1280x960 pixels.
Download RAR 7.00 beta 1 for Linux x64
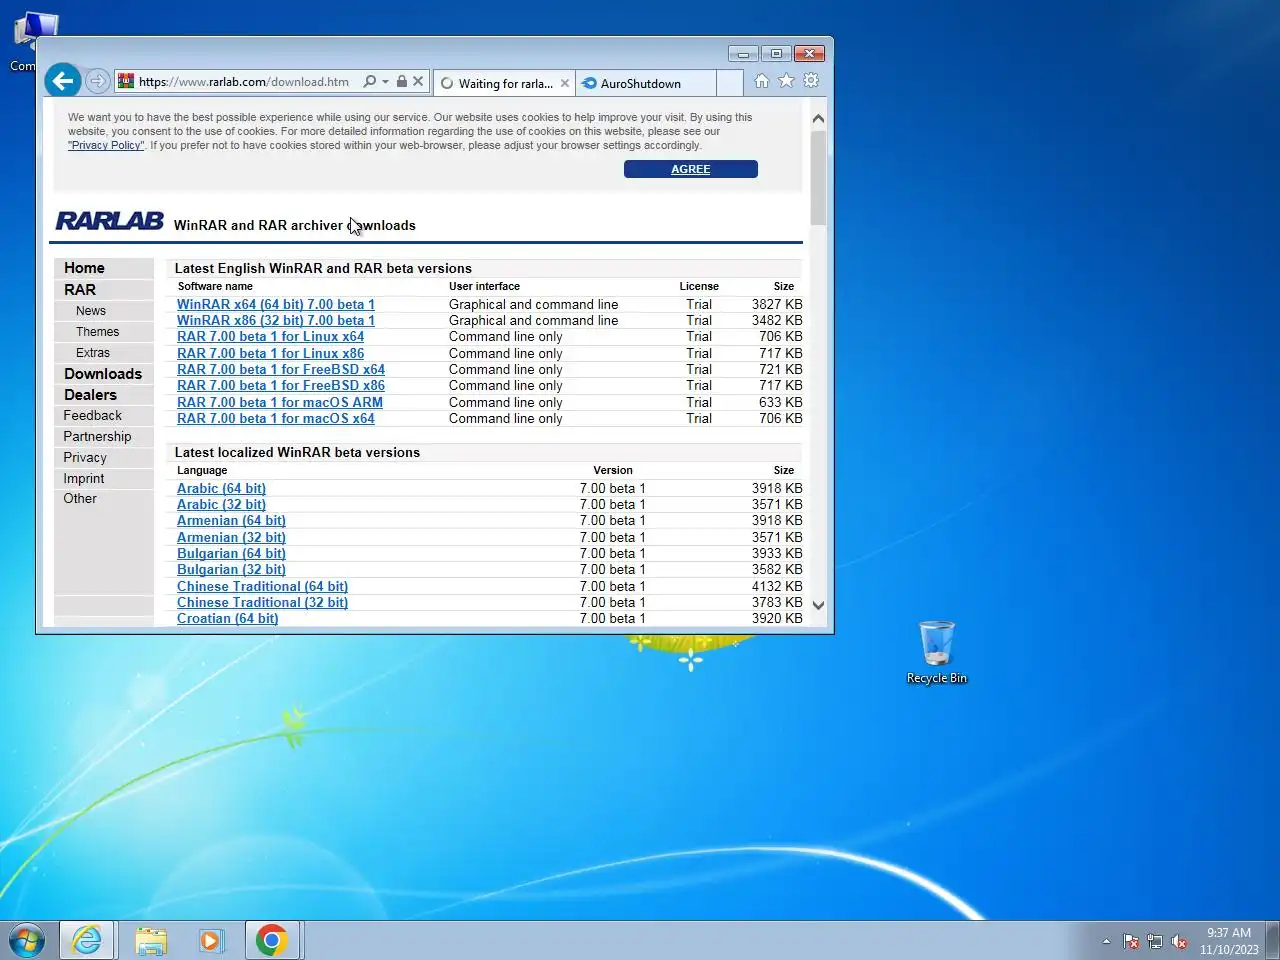click(x=271, y=336)
